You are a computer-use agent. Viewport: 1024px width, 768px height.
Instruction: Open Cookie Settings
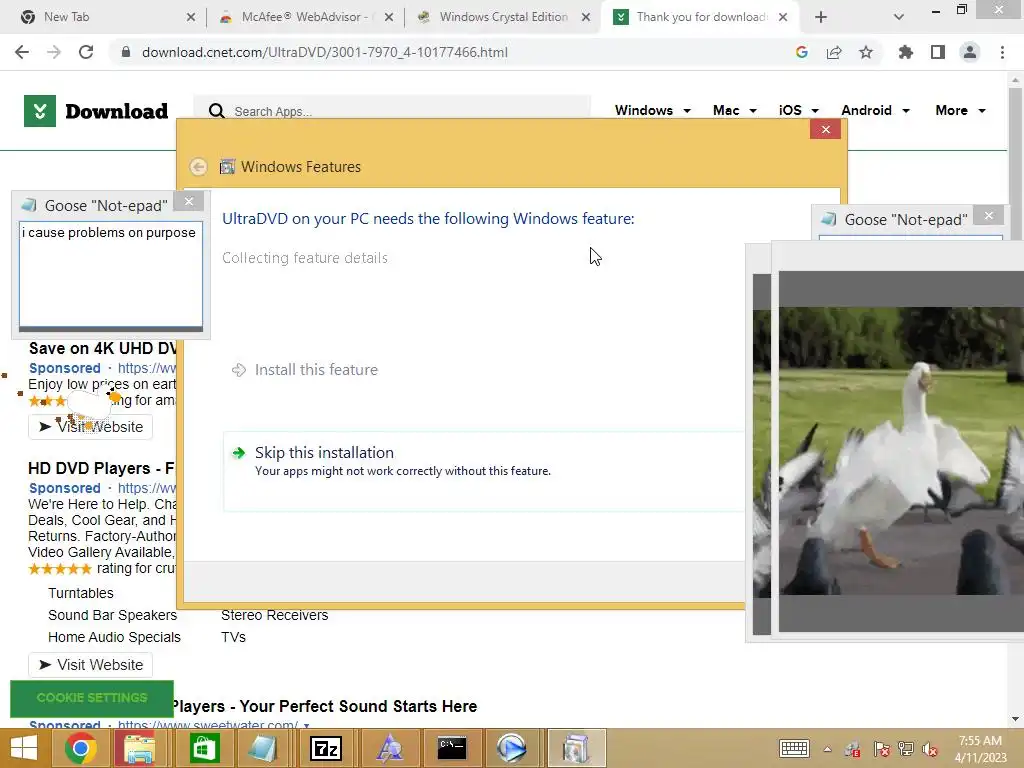(x=92, y=697)
